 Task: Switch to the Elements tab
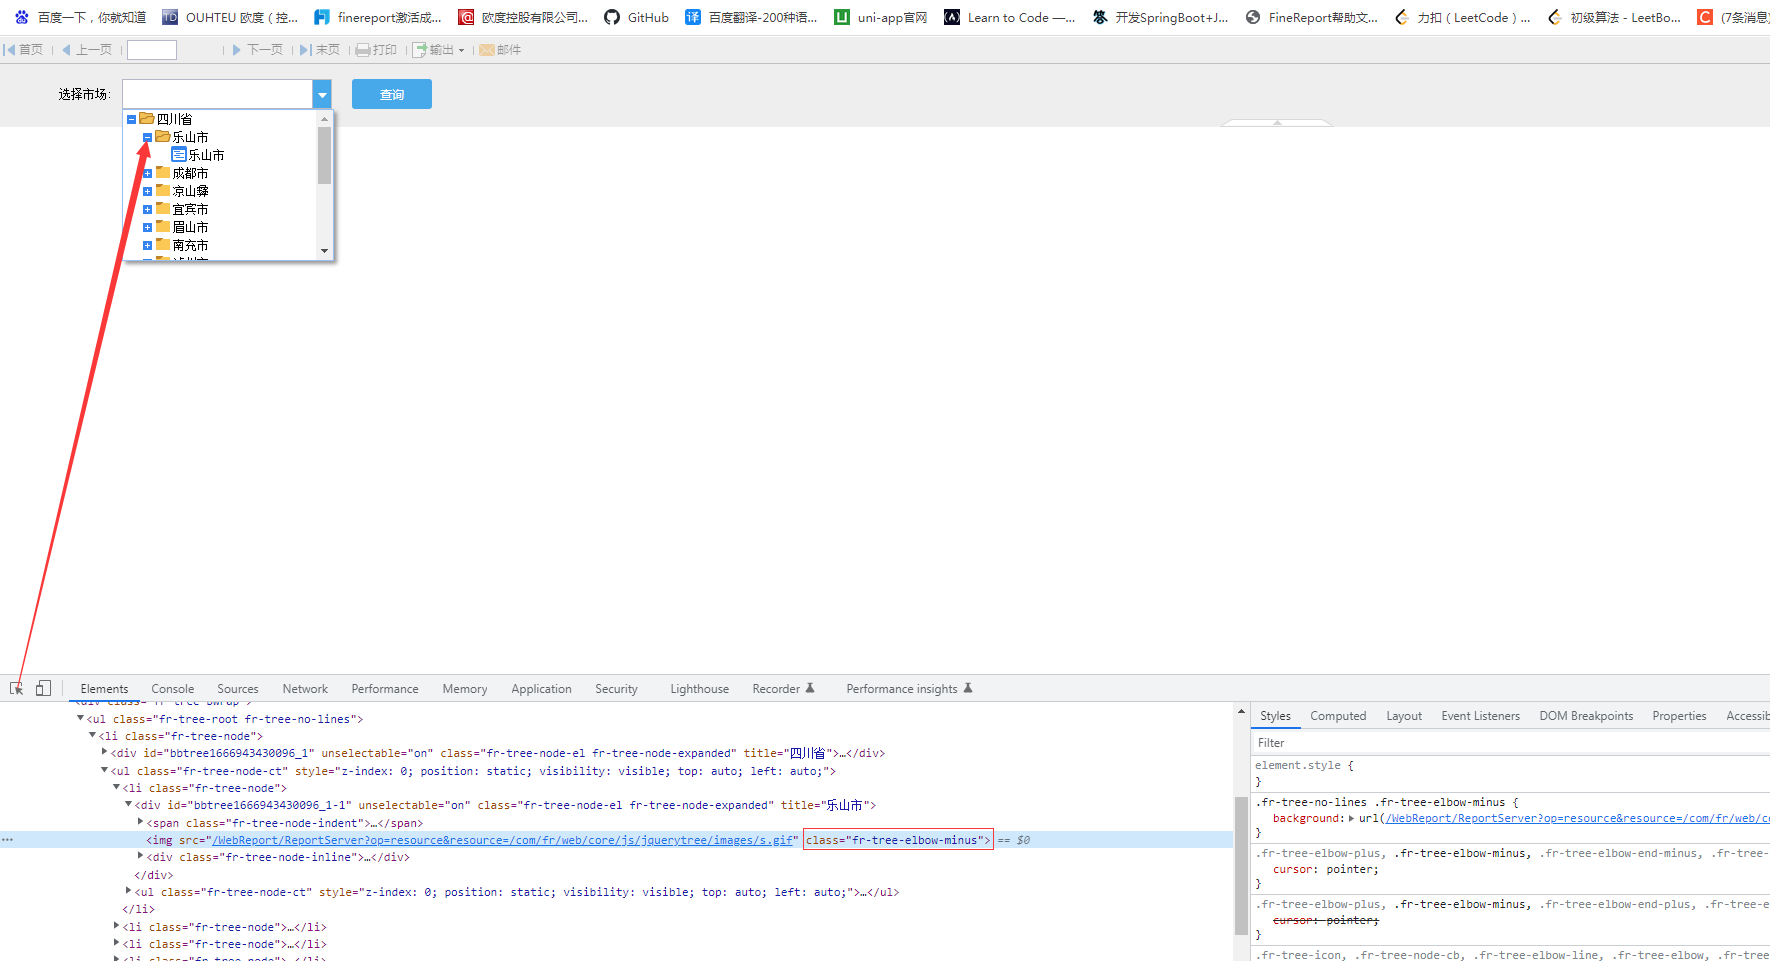[x=104, y=689]
